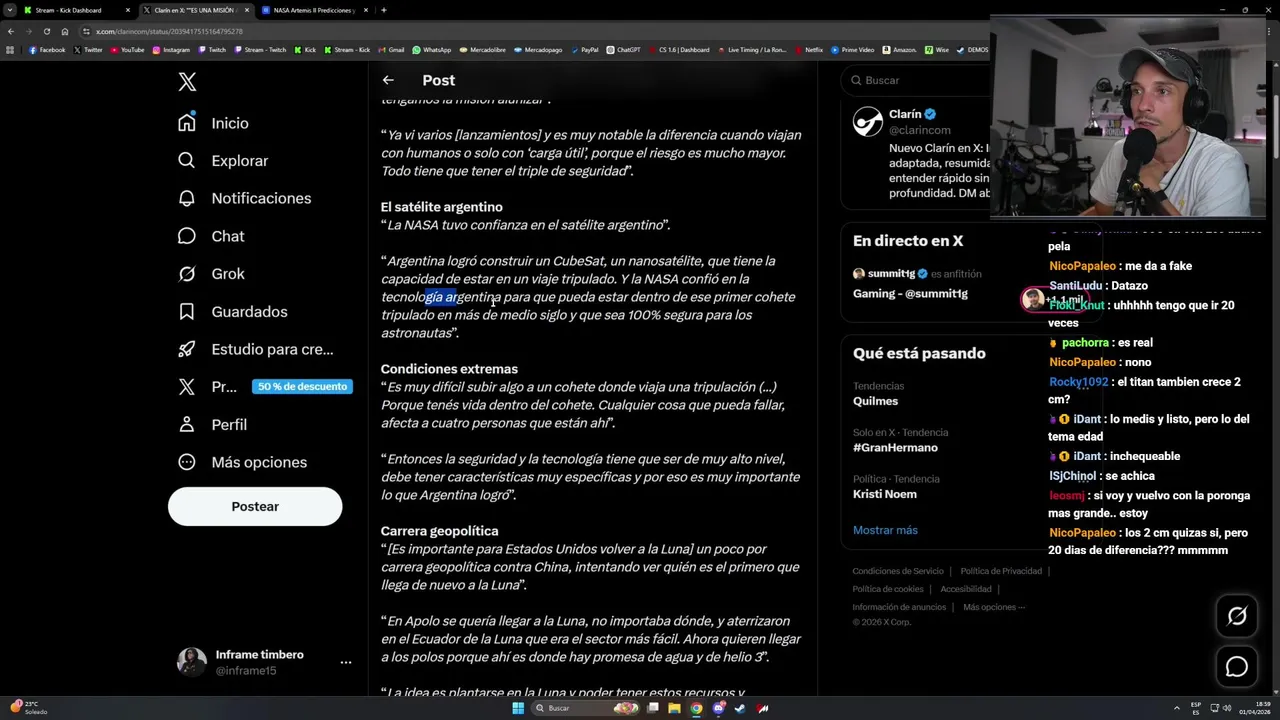The width and height of the screenshot is (1280, 720).
Task: Open the WhatsApp bookmark
Action: pos(432,50)
